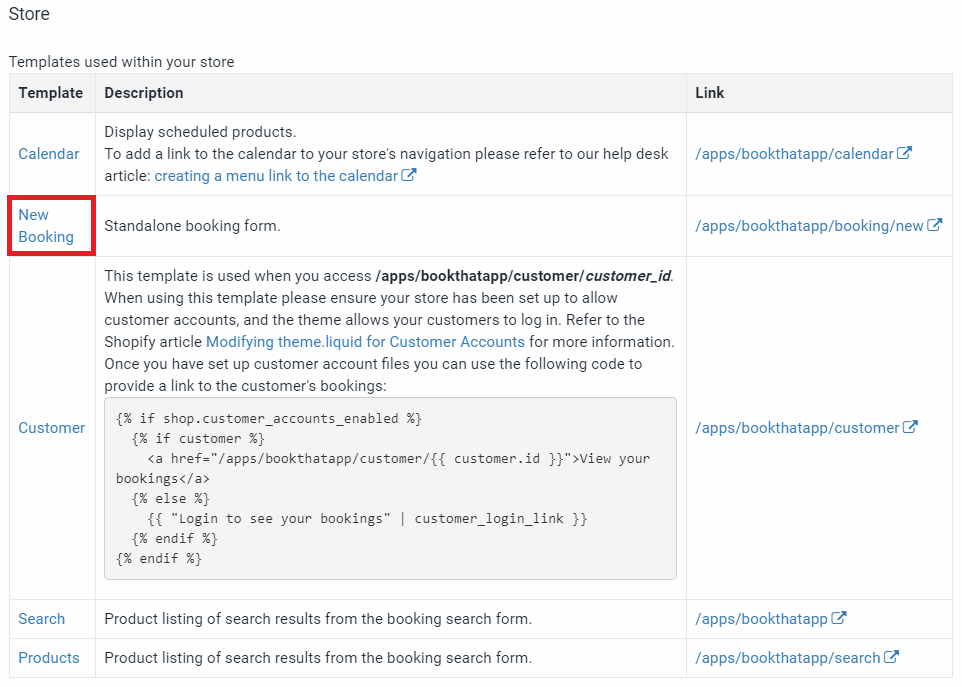The height and width of the screenshot is (687, 962).
Task: Click external-link icon after calendar help article
Action: click(x=409, y=175)
